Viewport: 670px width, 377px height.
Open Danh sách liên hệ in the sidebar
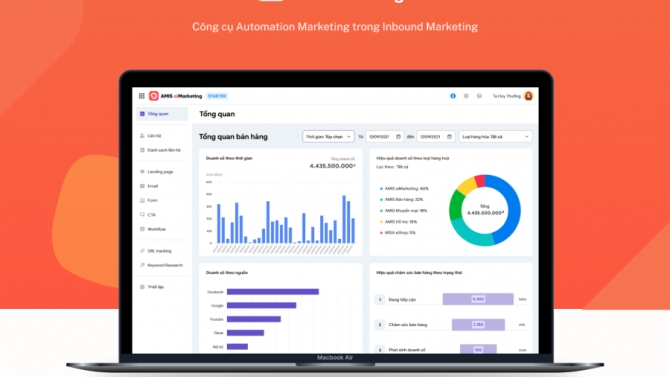162,150
